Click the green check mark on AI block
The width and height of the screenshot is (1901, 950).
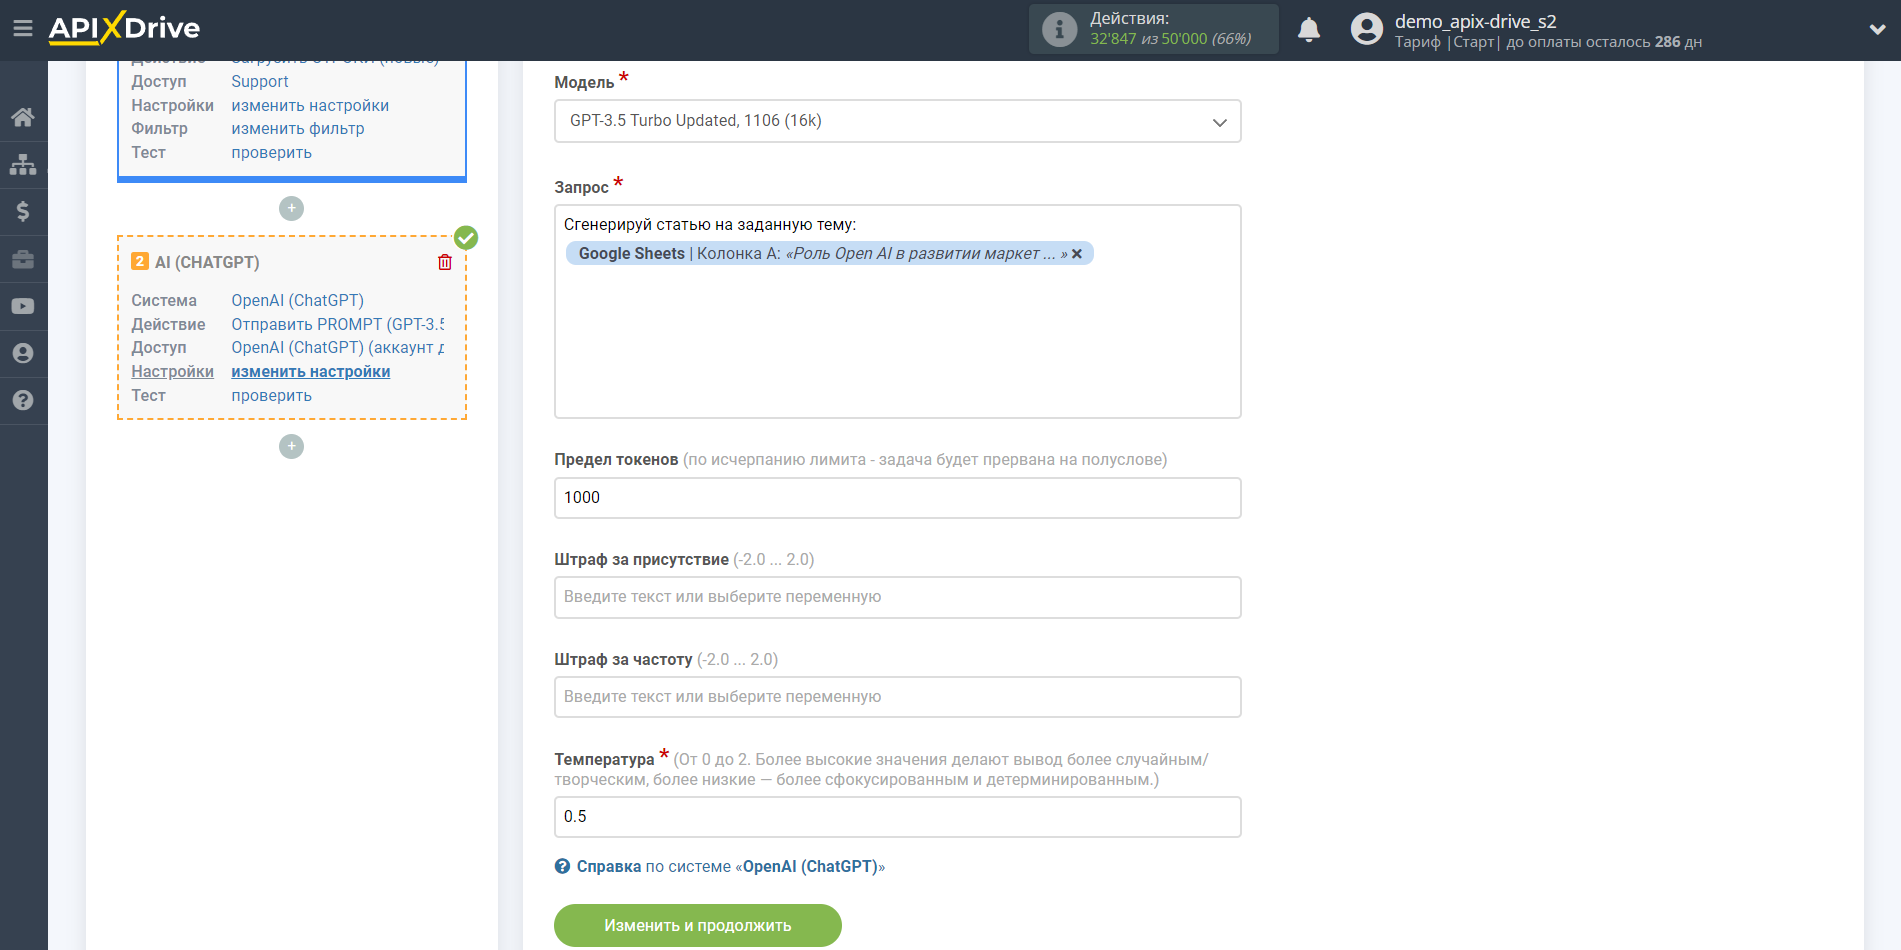click(466, 238)
